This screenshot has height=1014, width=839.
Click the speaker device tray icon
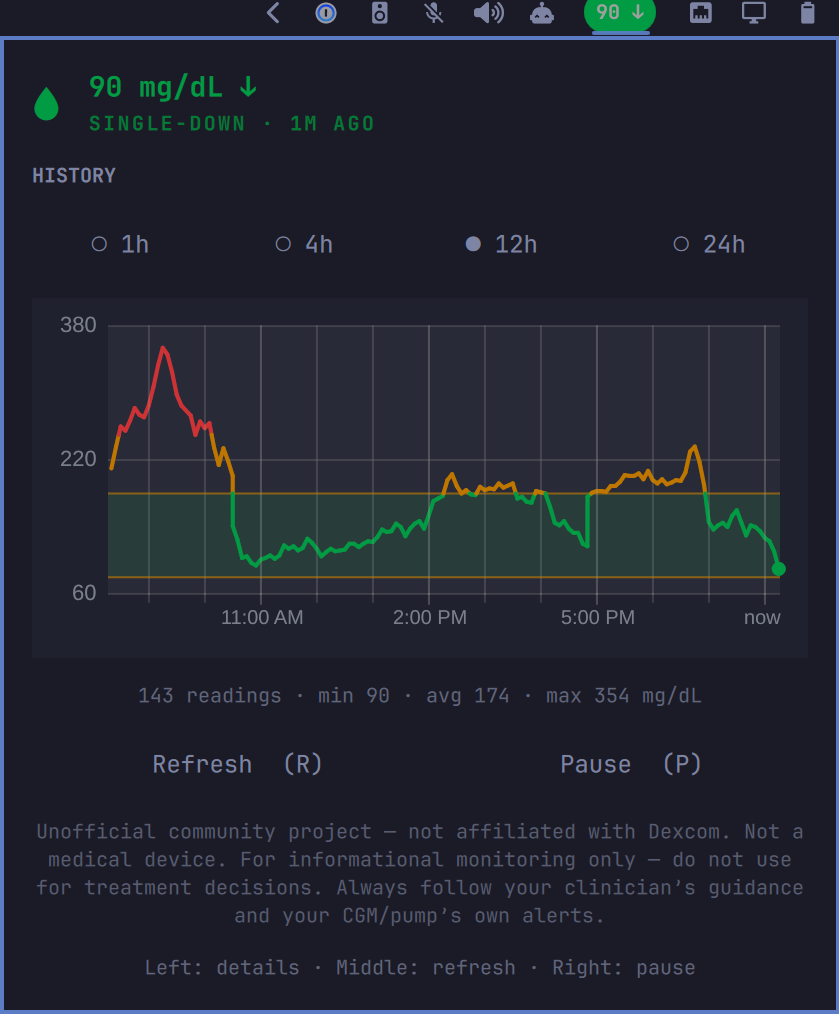[x=380, y=13]
